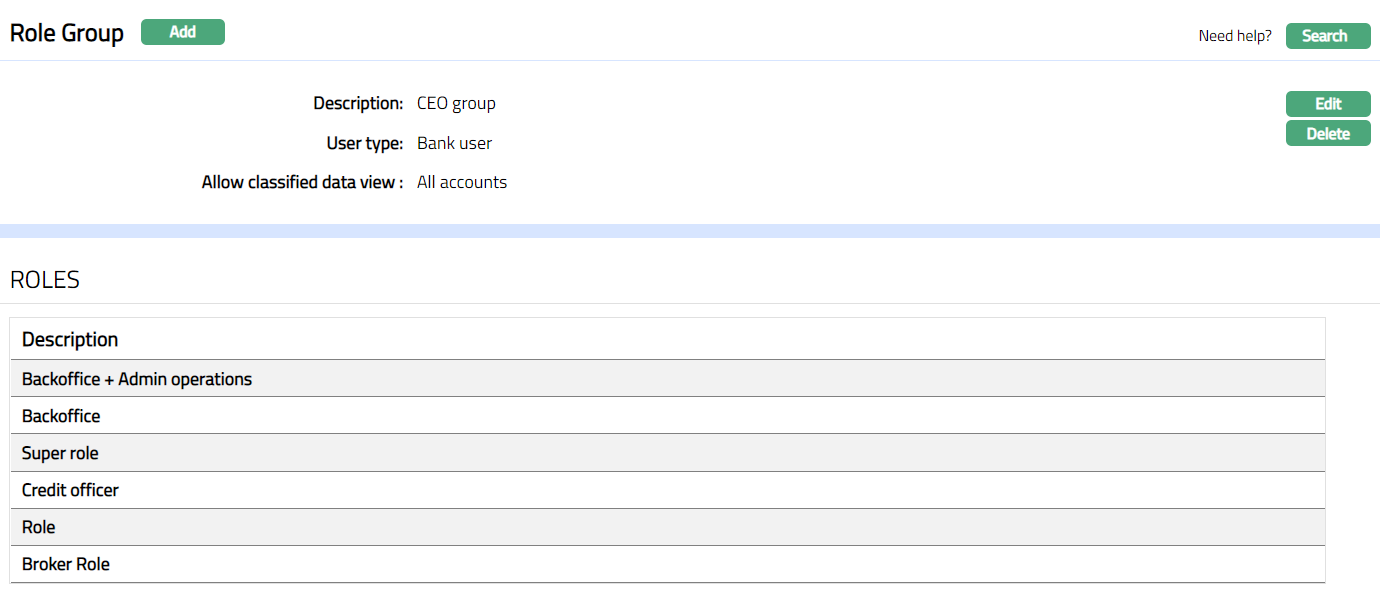Click the Description column header
This screenshot has height=595, width=1380.
click(x=70, y=340)
